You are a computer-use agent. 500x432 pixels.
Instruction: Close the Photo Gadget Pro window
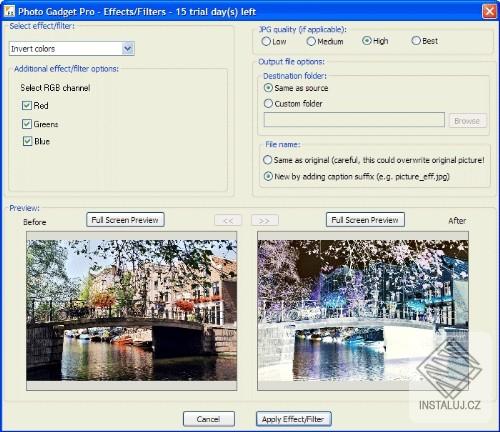489,11
